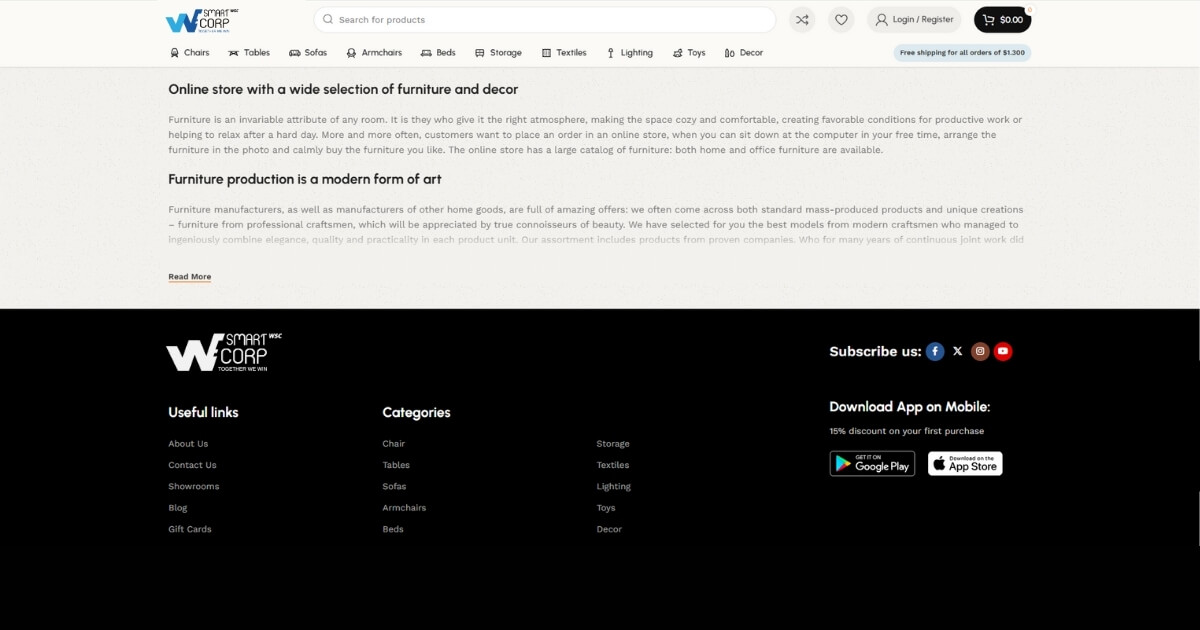Viewport: 1200px width, 630px height.
Task: Tap the Download on the App Store badge
Action: pos(965,464)
